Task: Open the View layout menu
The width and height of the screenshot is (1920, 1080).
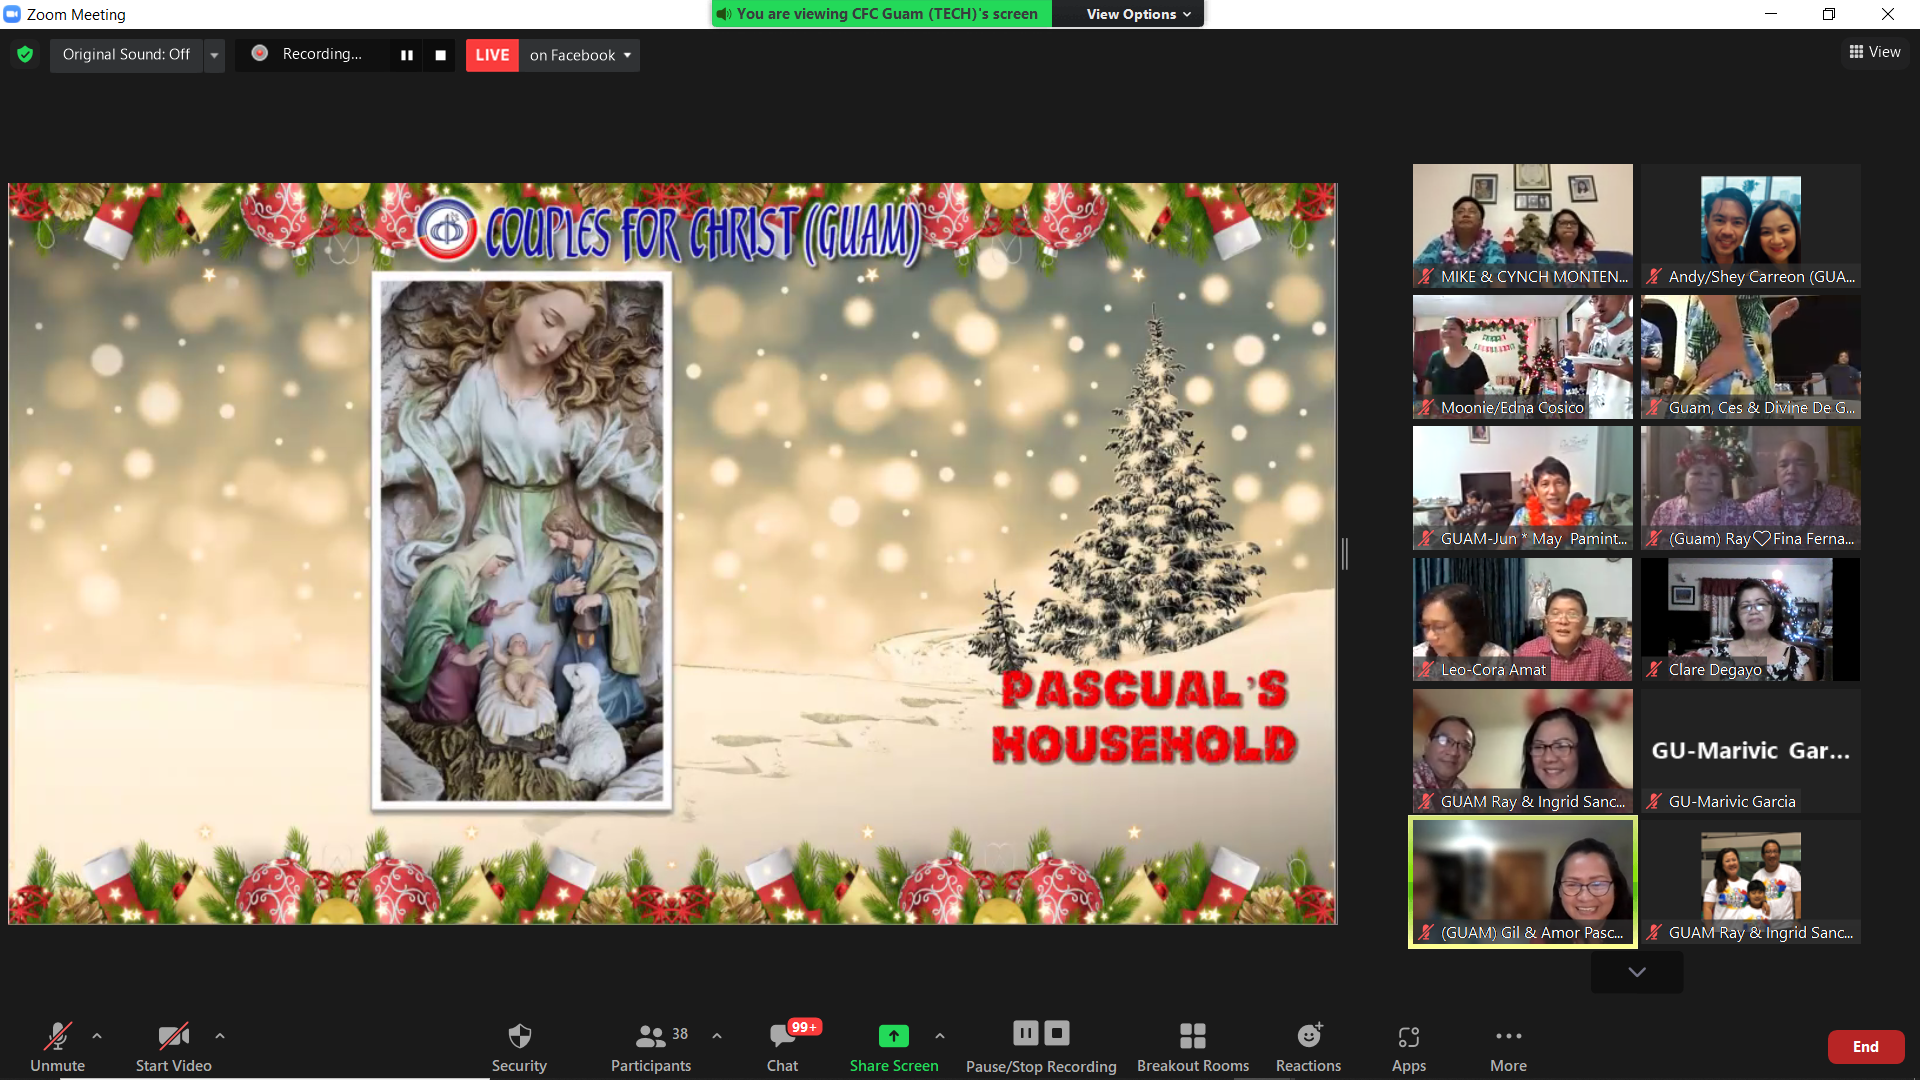Action: tap(1875, 52)
